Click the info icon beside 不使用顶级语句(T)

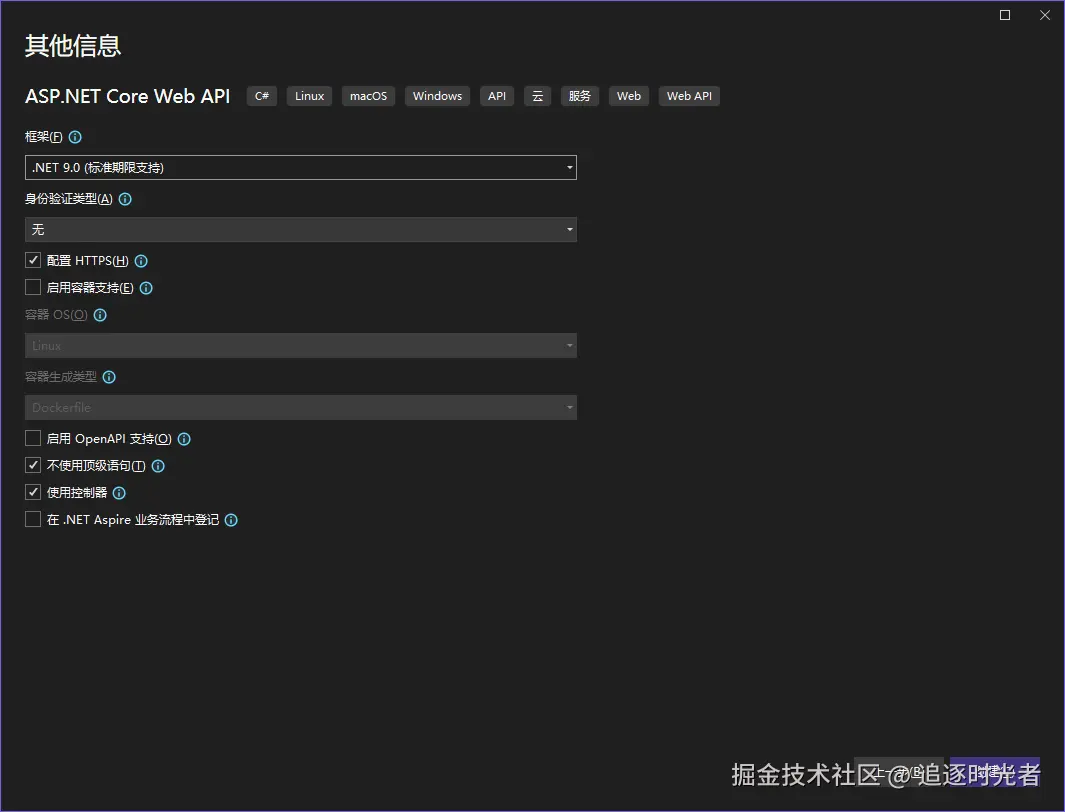point(158,466)
